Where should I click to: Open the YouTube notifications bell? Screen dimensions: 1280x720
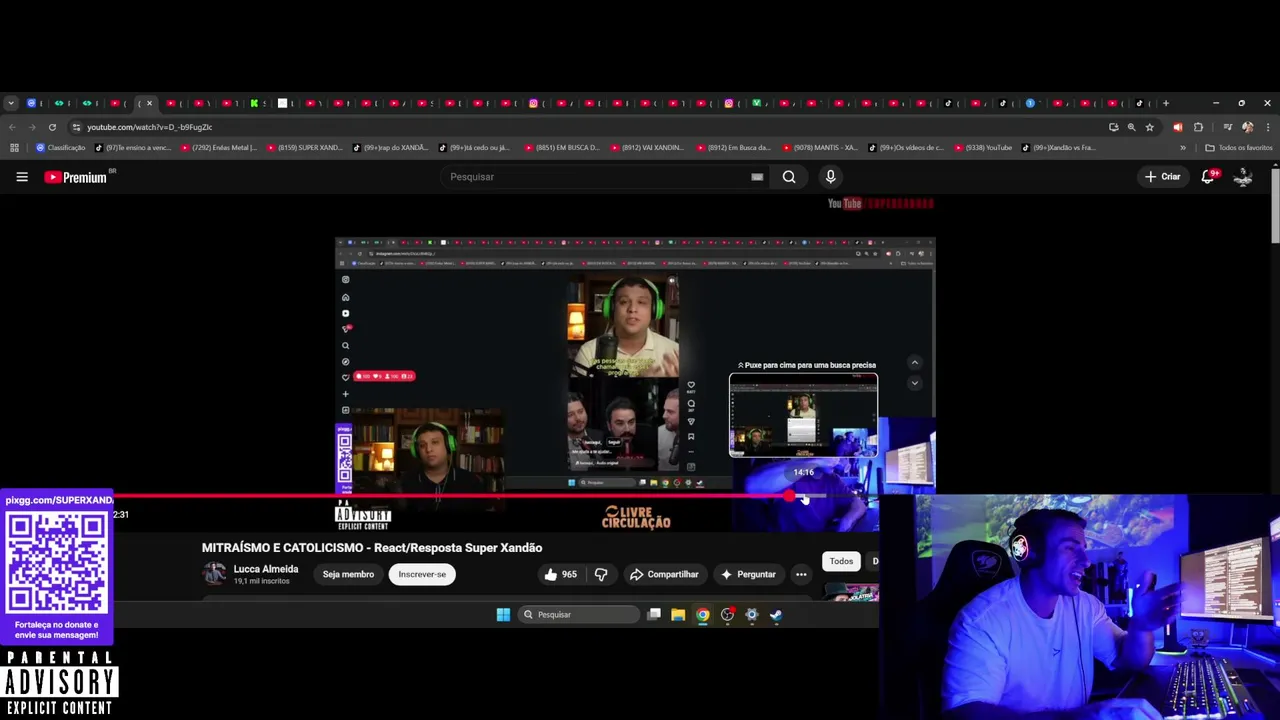pyautogui.click(x=1208, y=176)
